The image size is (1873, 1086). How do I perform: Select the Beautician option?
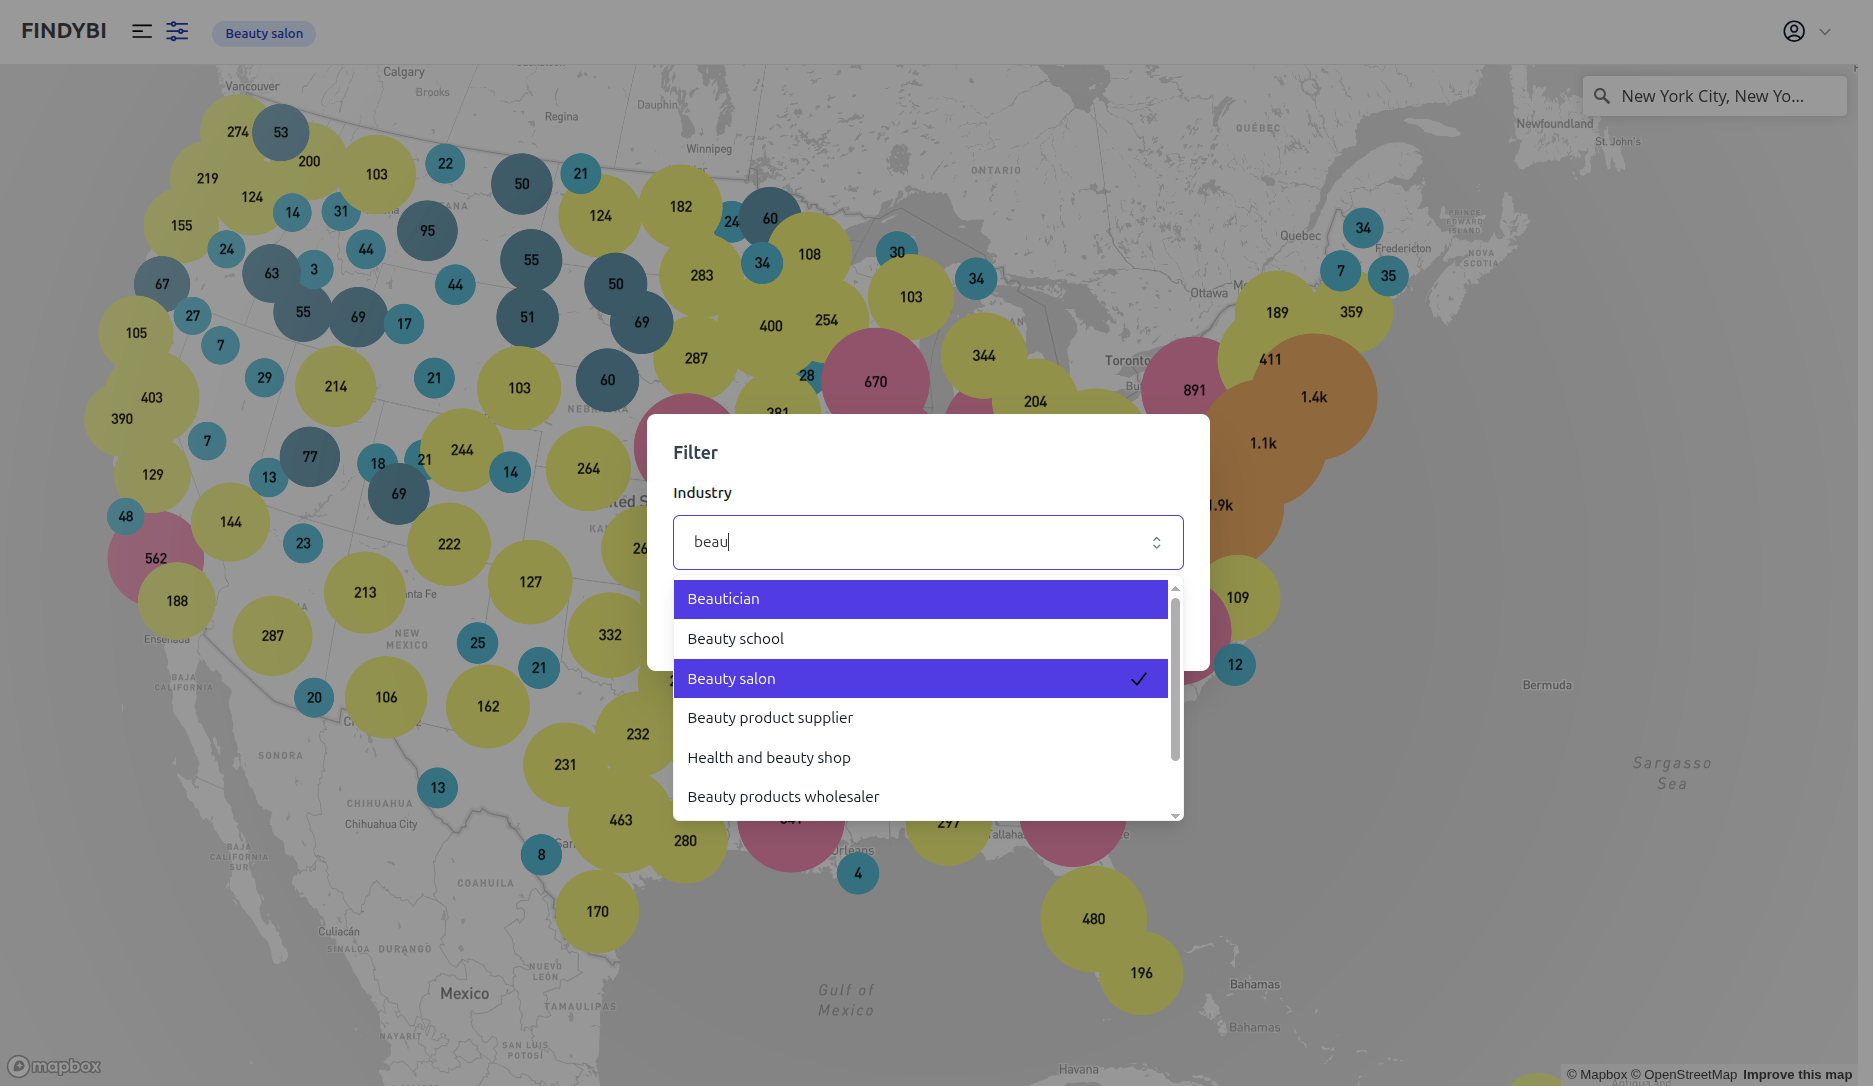coord(921,599)
